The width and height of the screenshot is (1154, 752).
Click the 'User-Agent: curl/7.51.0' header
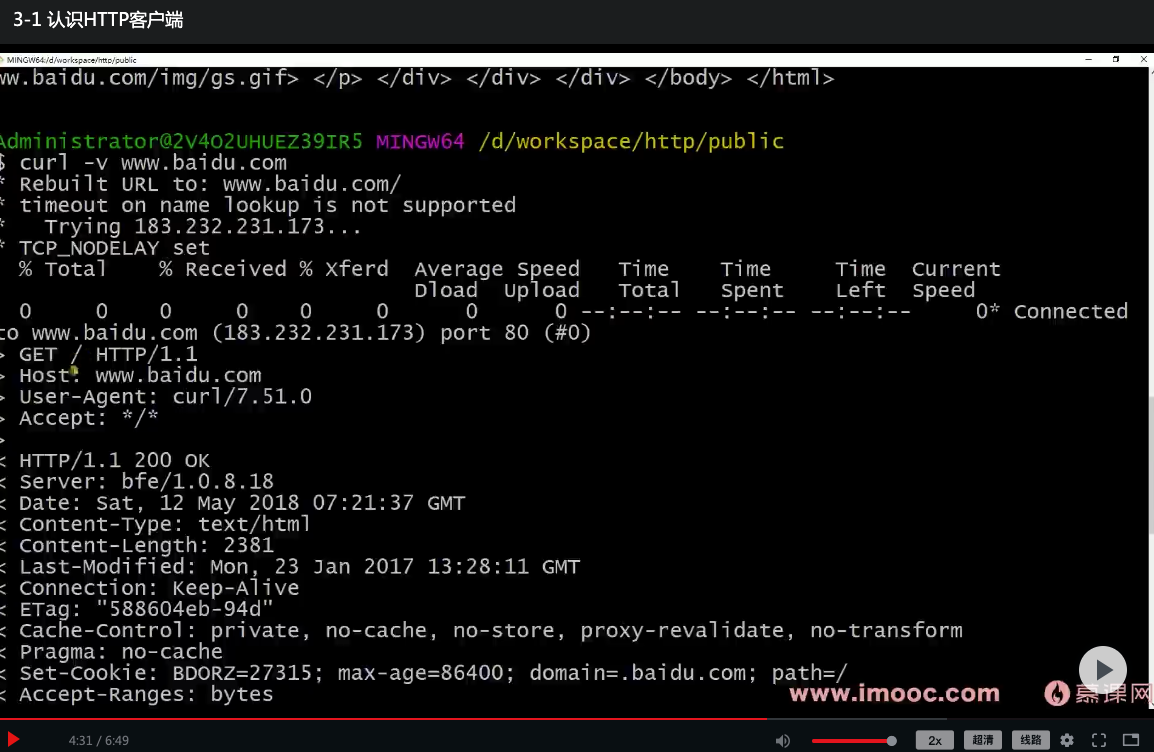[166, 397]
